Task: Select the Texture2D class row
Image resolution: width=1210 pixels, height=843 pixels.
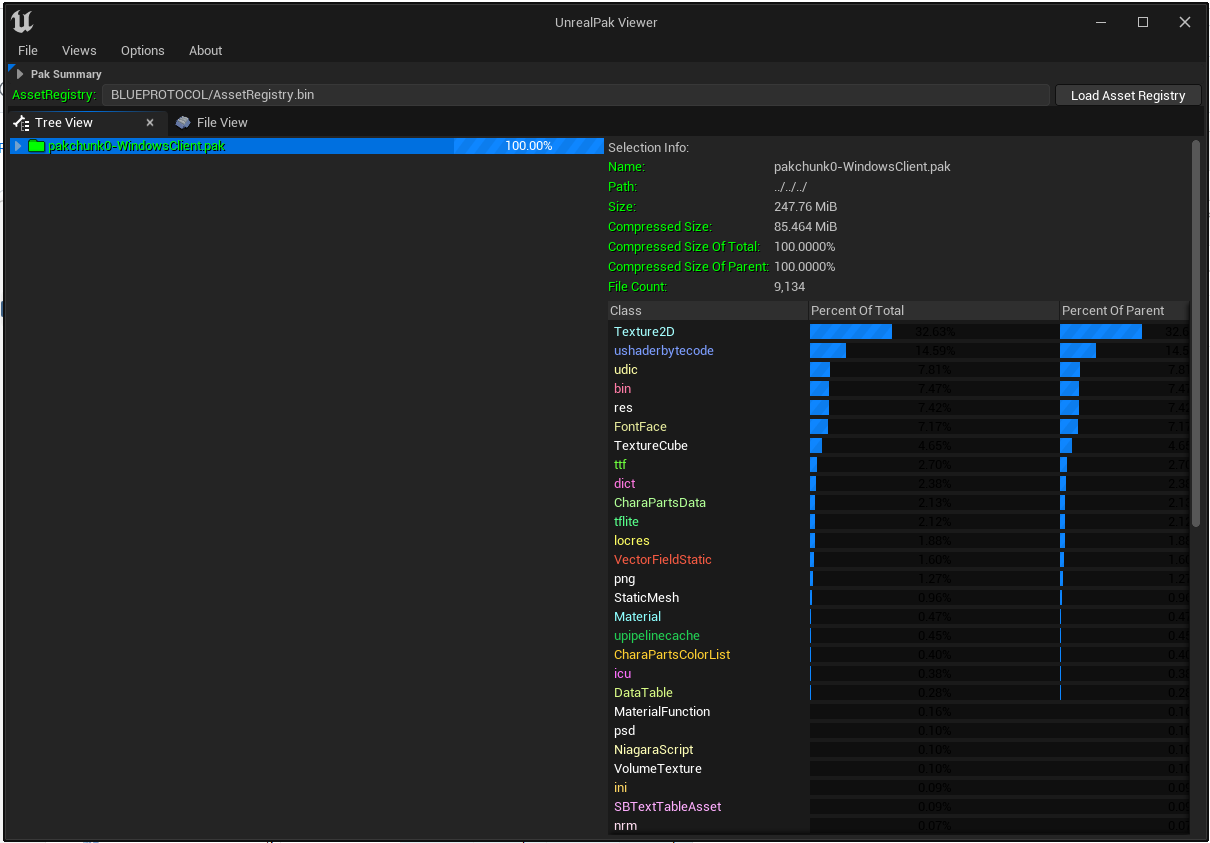Action: (643, 331)
